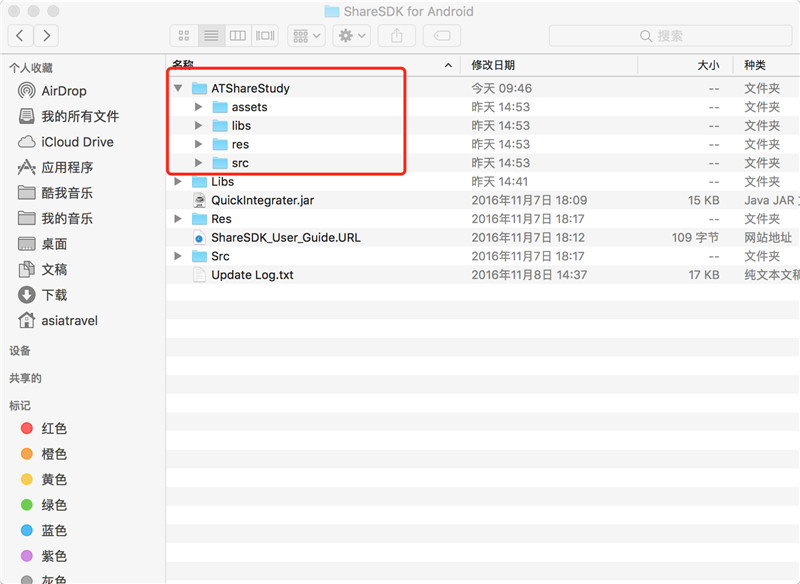Open the arrange-by grouping dropdown

point(307,36)
